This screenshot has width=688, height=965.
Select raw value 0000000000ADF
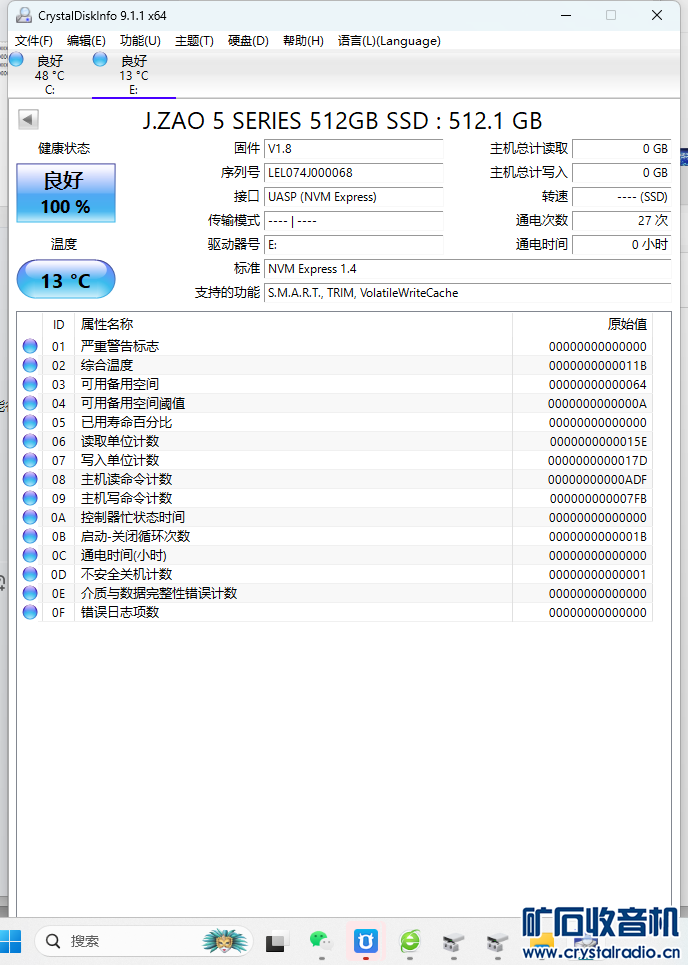598,479
